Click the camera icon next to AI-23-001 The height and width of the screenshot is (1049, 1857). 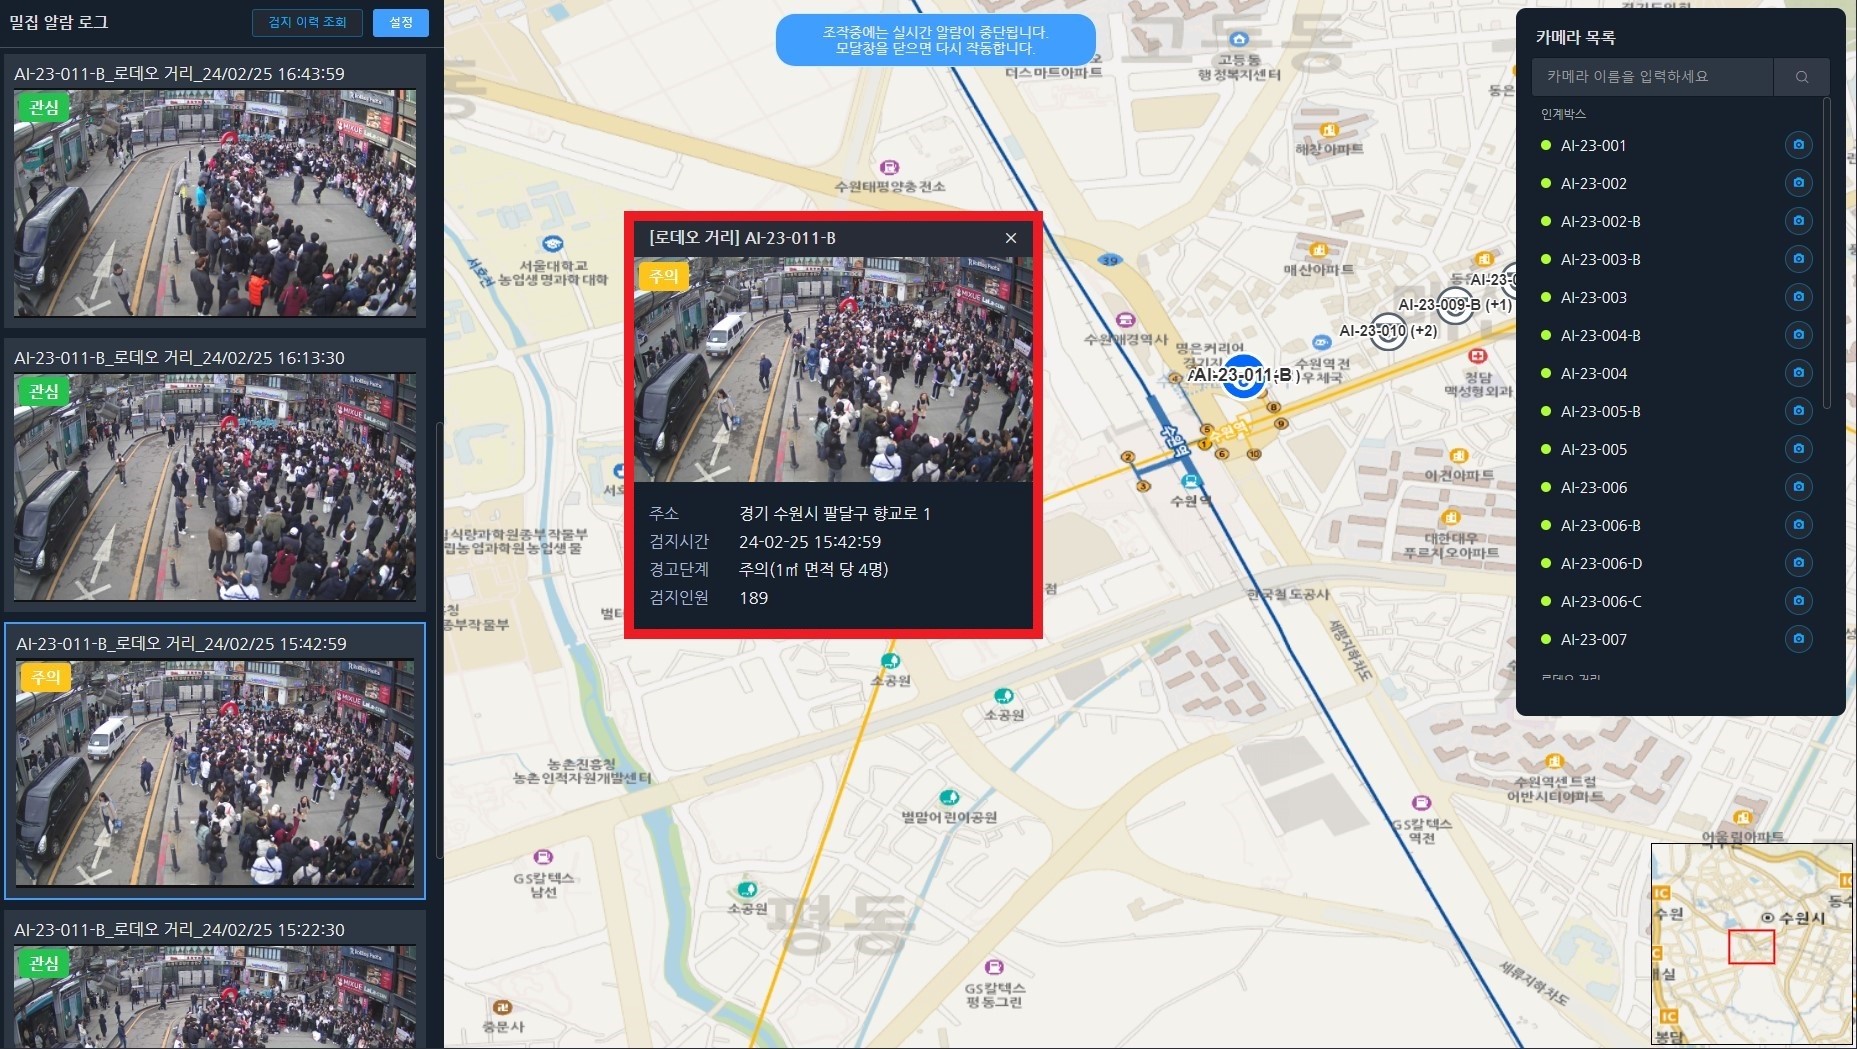click(x=1798, y=145)
